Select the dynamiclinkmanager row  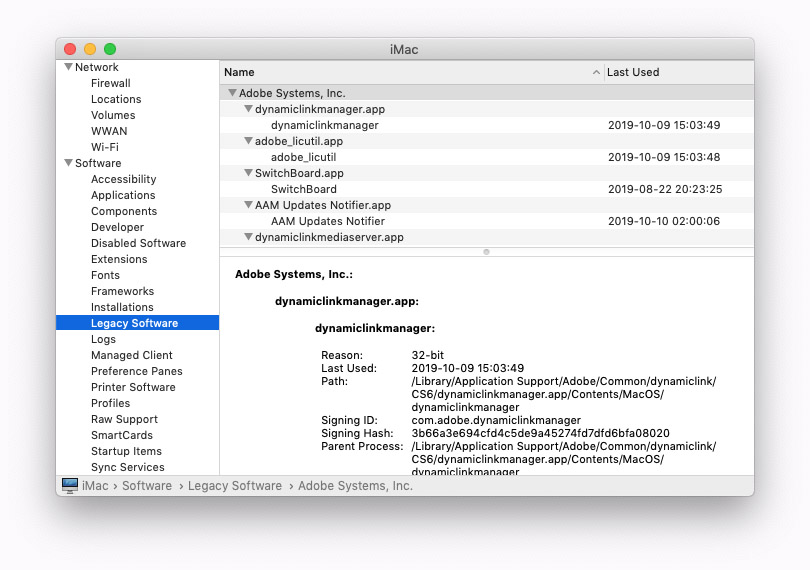(487, 125)
